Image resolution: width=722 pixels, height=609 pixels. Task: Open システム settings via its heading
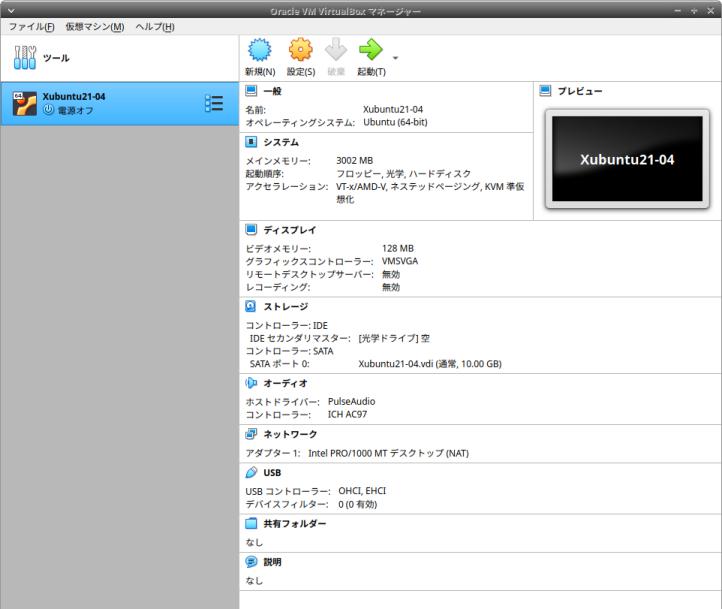click(x=281, y=142)
